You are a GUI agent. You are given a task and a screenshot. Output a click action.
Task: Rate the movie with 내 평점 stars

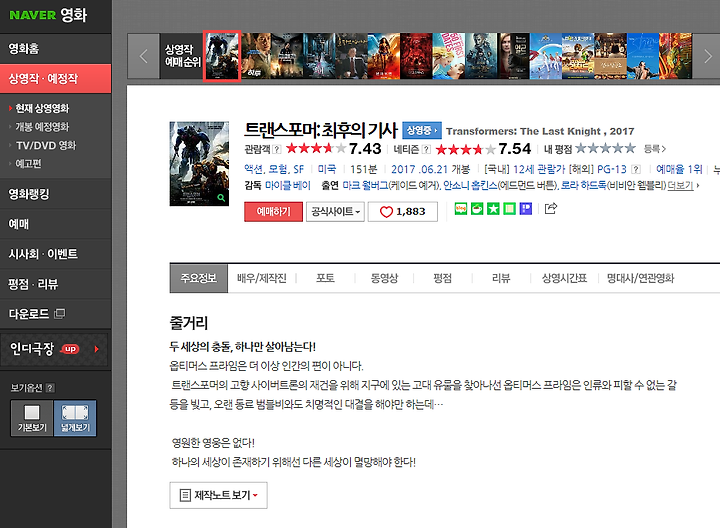pos(605,148)
